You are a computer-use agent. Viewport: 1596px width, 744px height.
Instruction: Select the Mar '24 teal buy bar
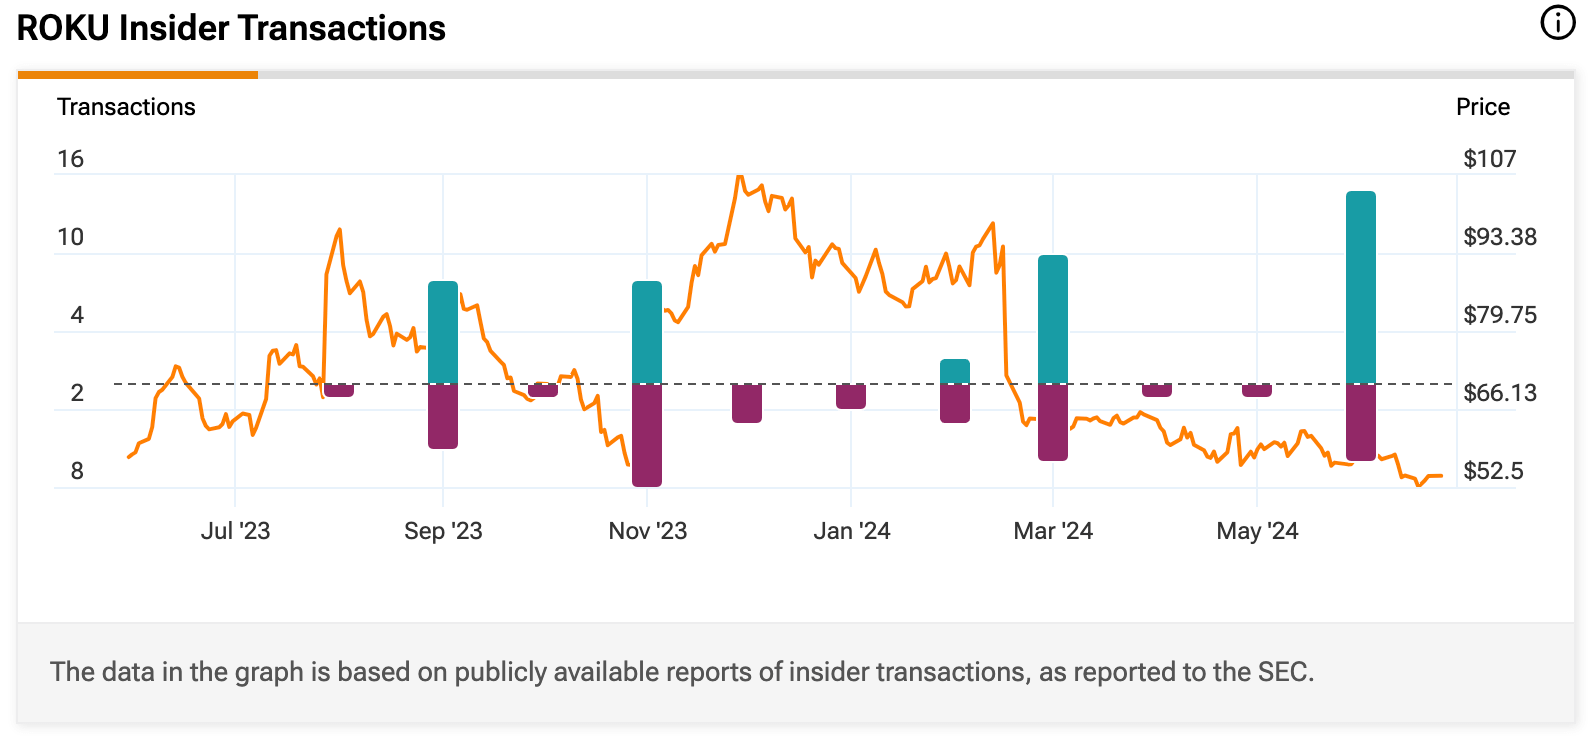coord(1053,319)
